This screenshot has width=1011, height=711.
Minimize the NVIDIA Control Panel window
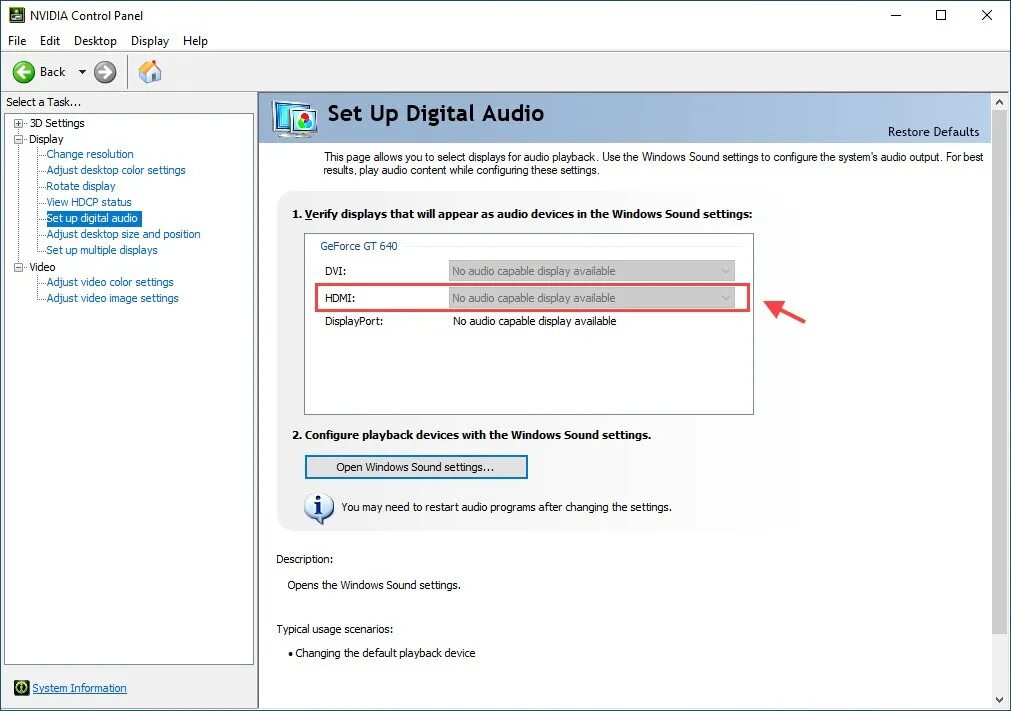pyautogui.click(x=896, y=15)
